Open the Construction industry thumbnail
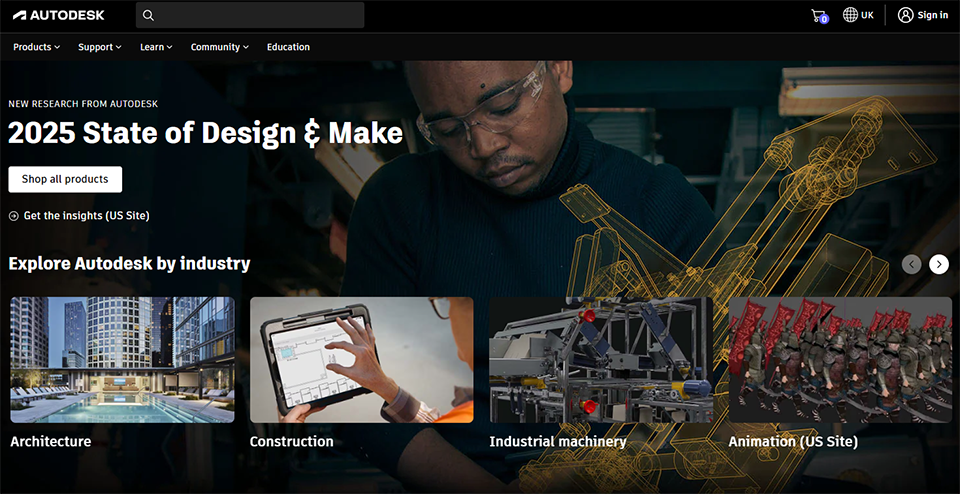 [362, 360]
